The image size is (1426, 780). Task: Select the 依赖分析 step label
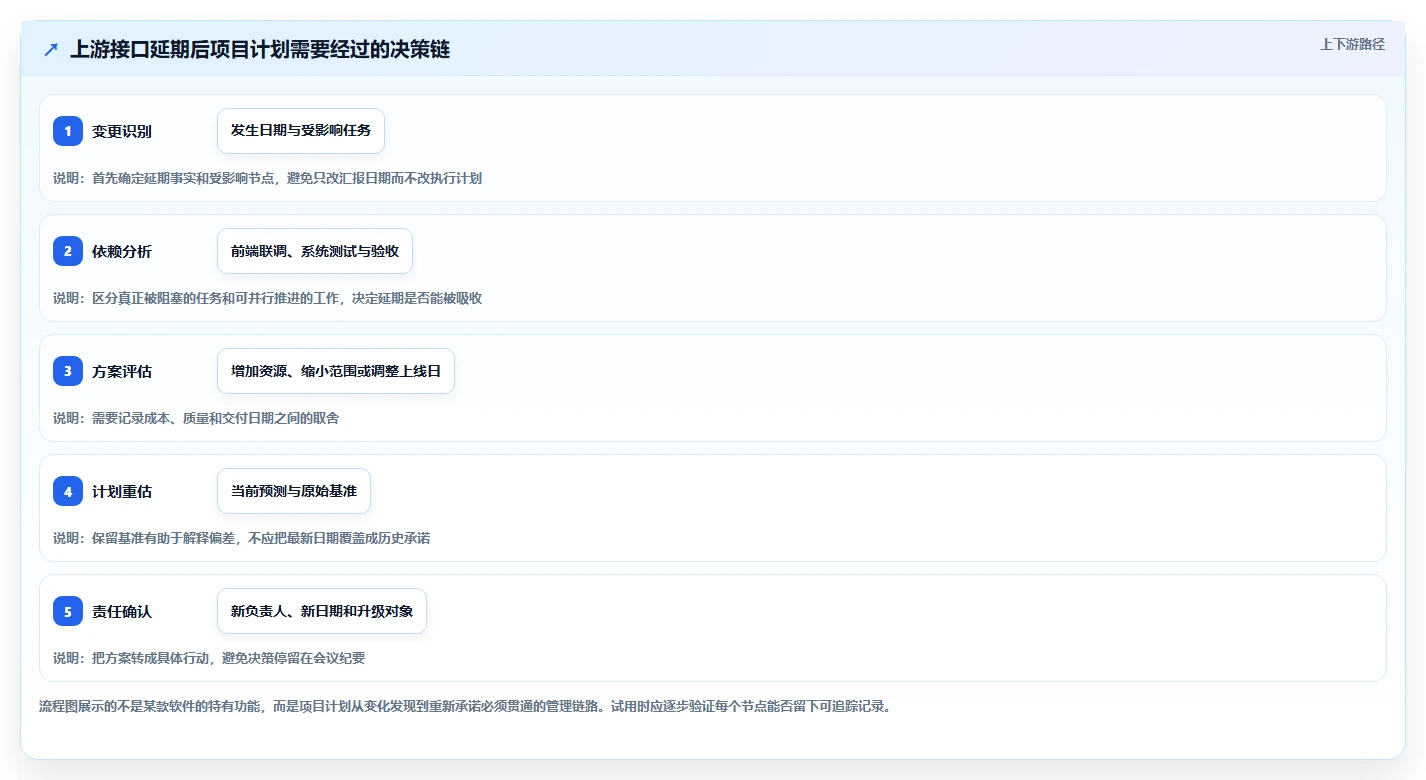point(122,251)
